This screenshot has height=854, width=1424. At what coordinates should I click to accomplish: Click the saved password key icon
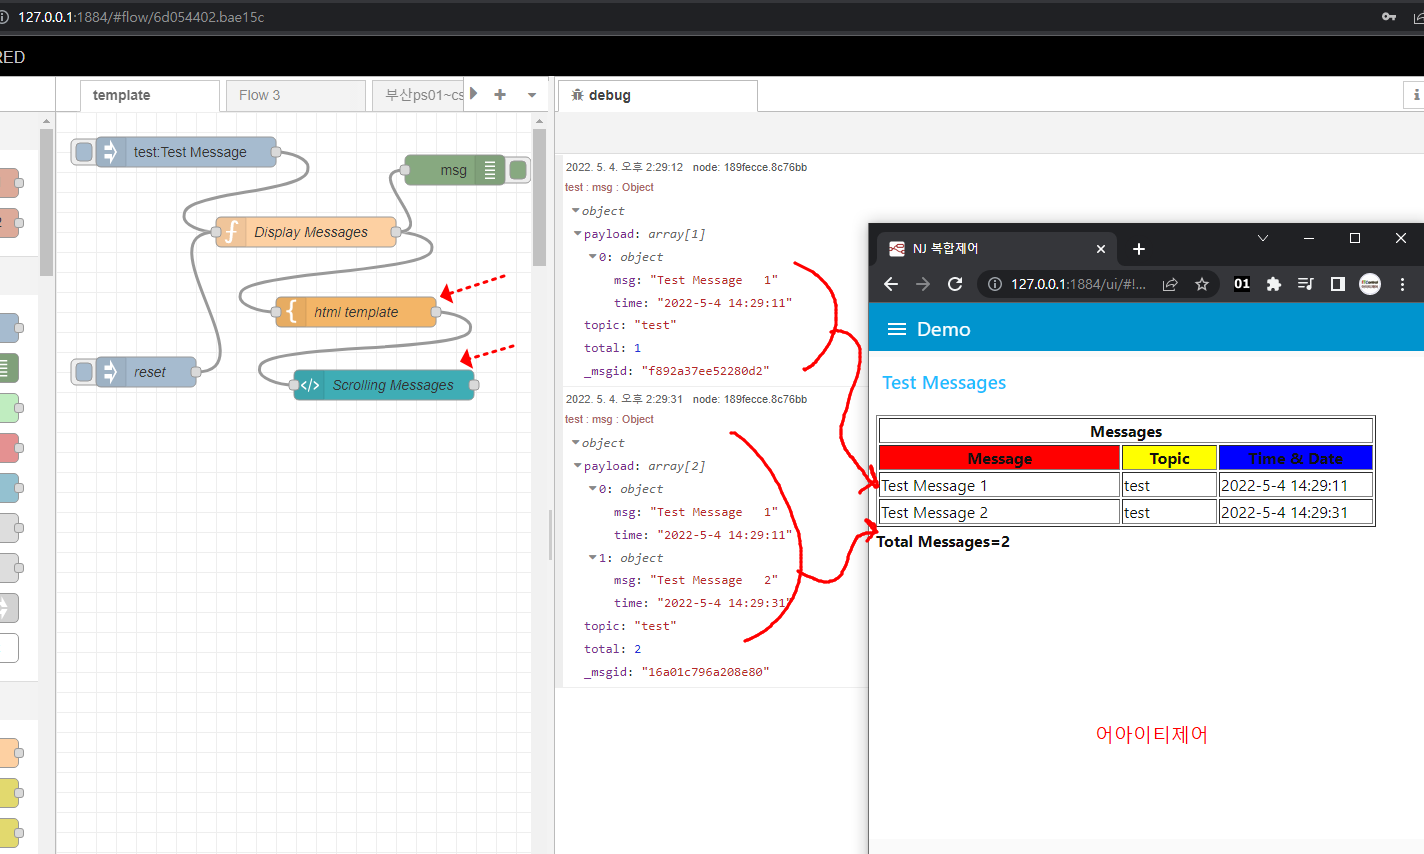[1388, 17]
